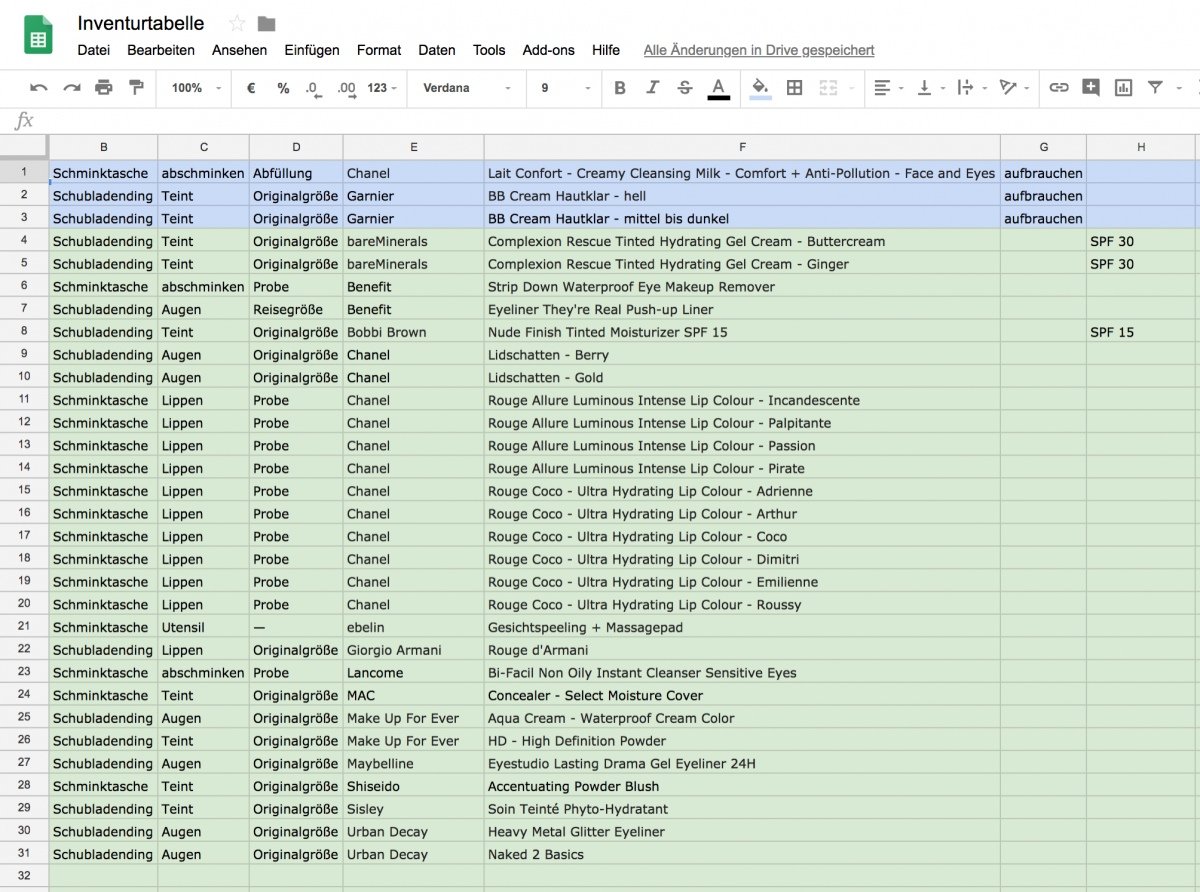The height and width of the screenshot is (892, 1200).
Task: Click the merge cells icon
Action: (x=827, y=88)
